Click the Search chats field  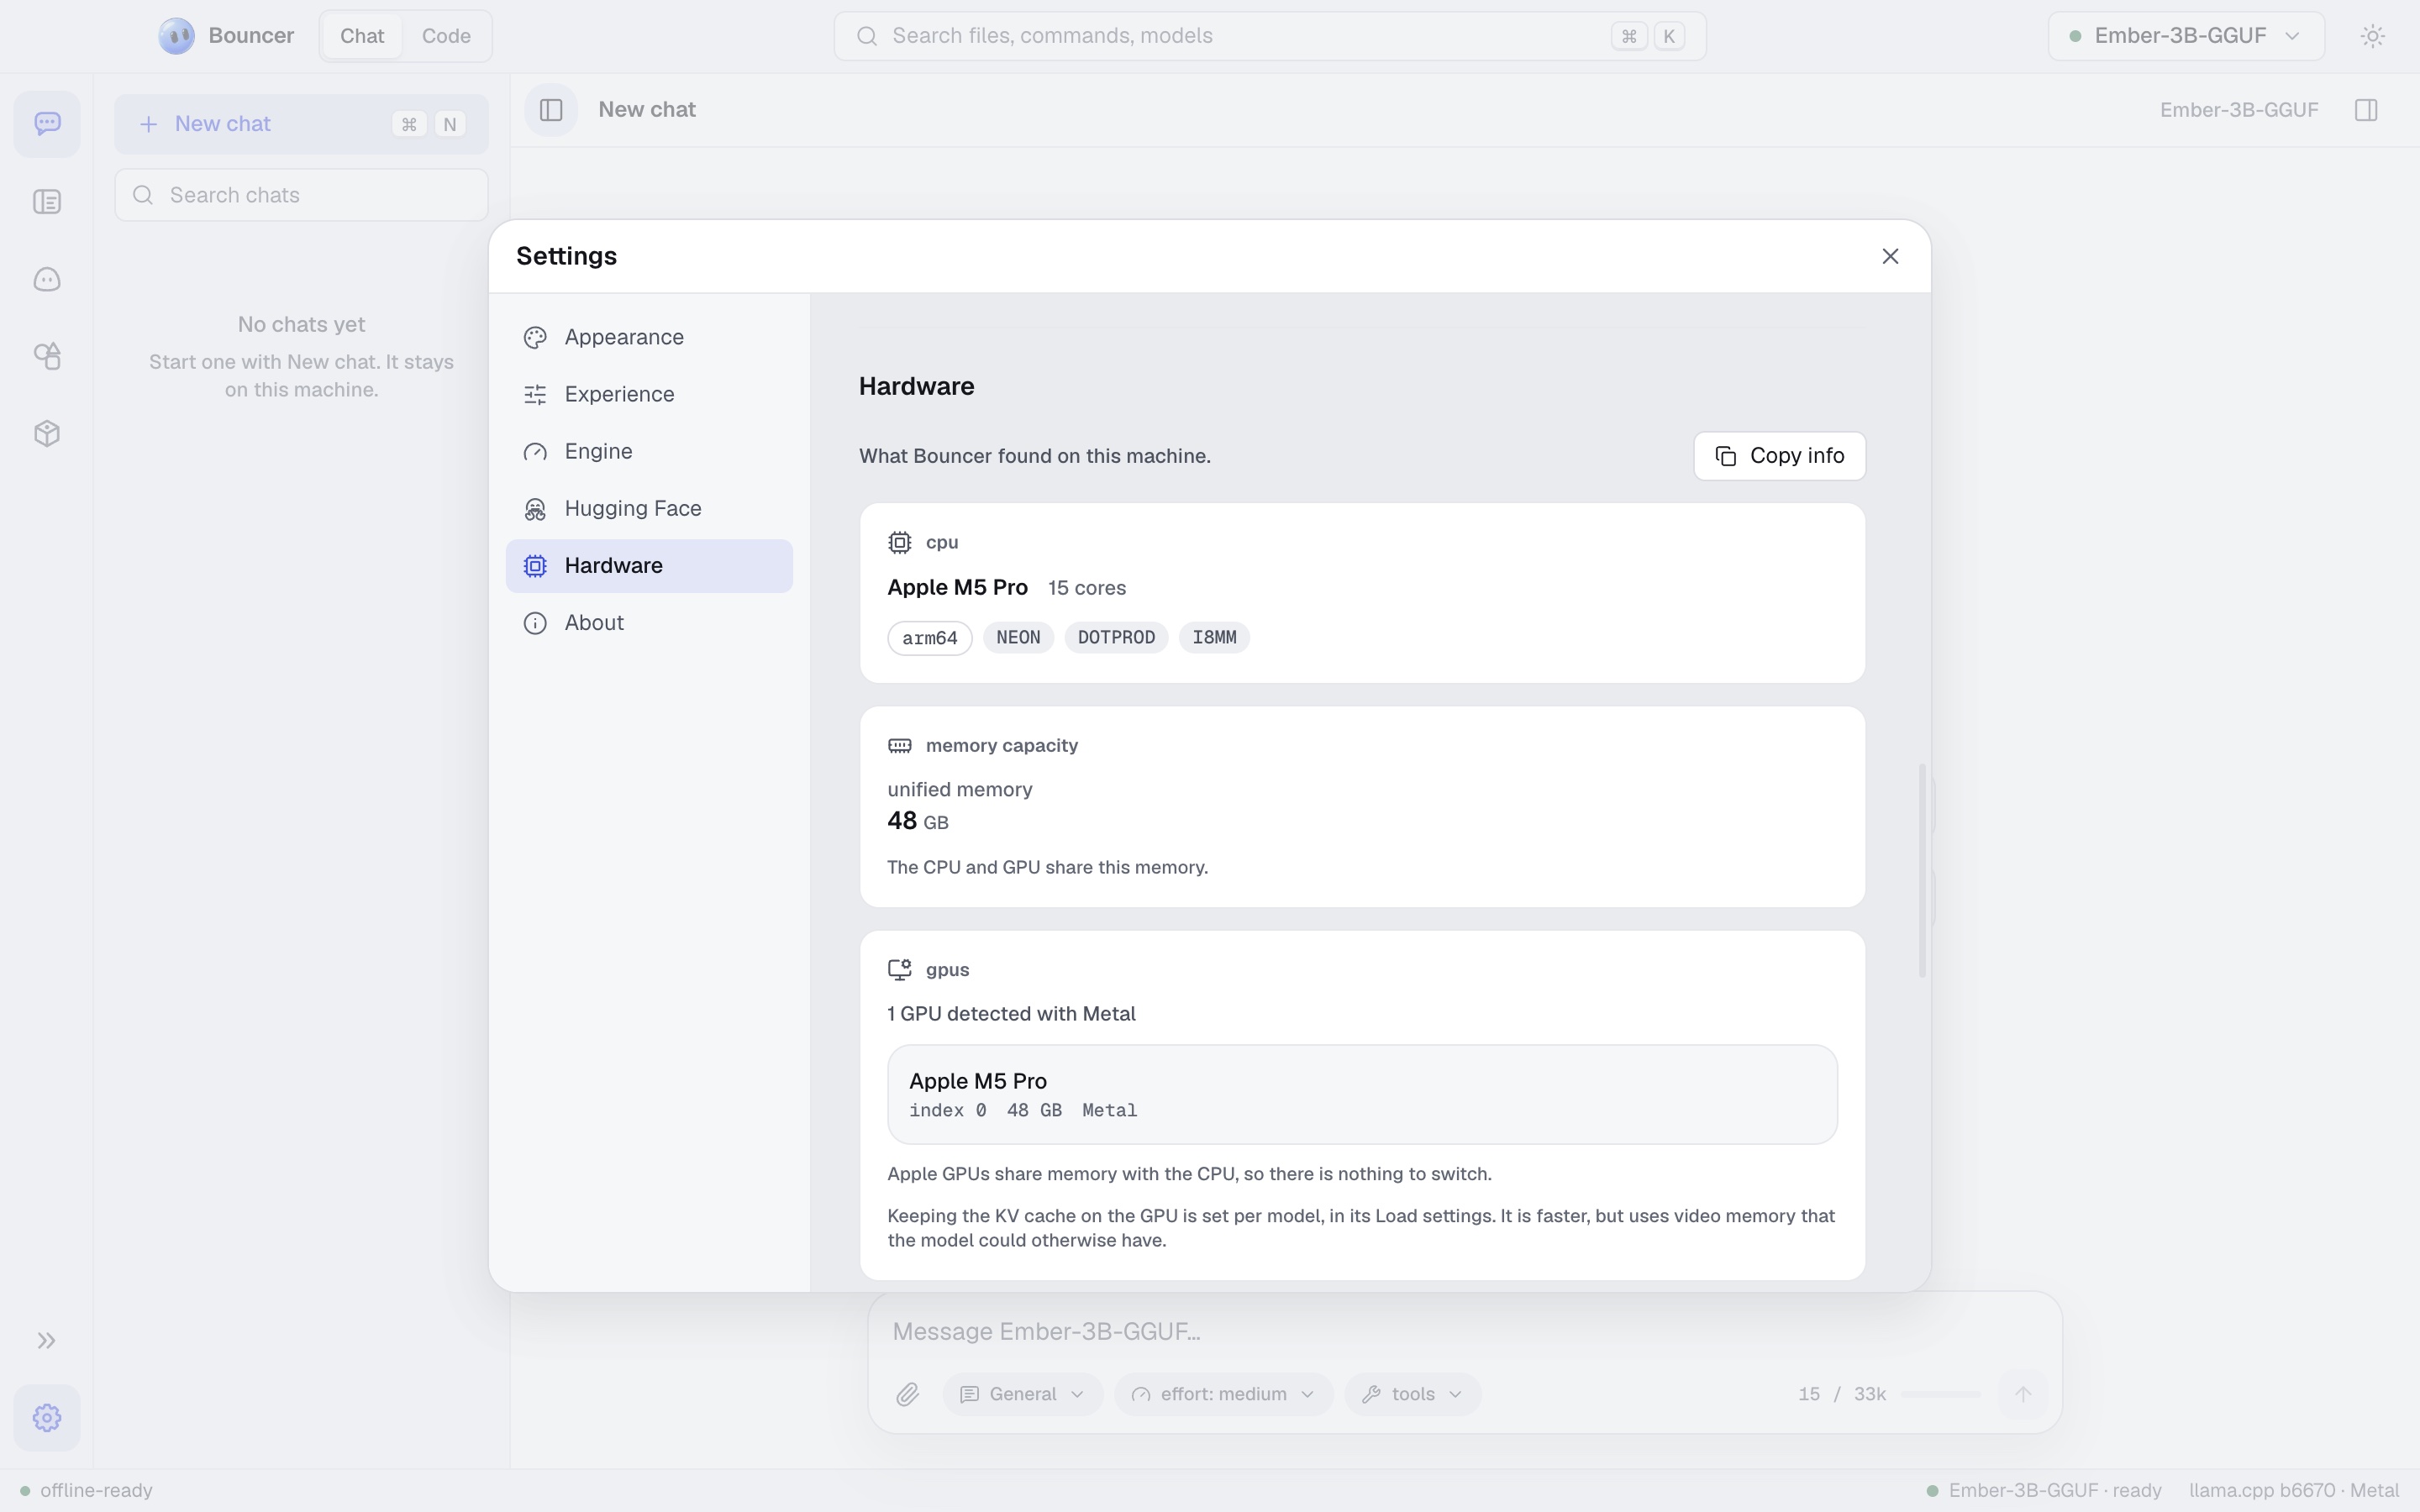click(301, 195)
